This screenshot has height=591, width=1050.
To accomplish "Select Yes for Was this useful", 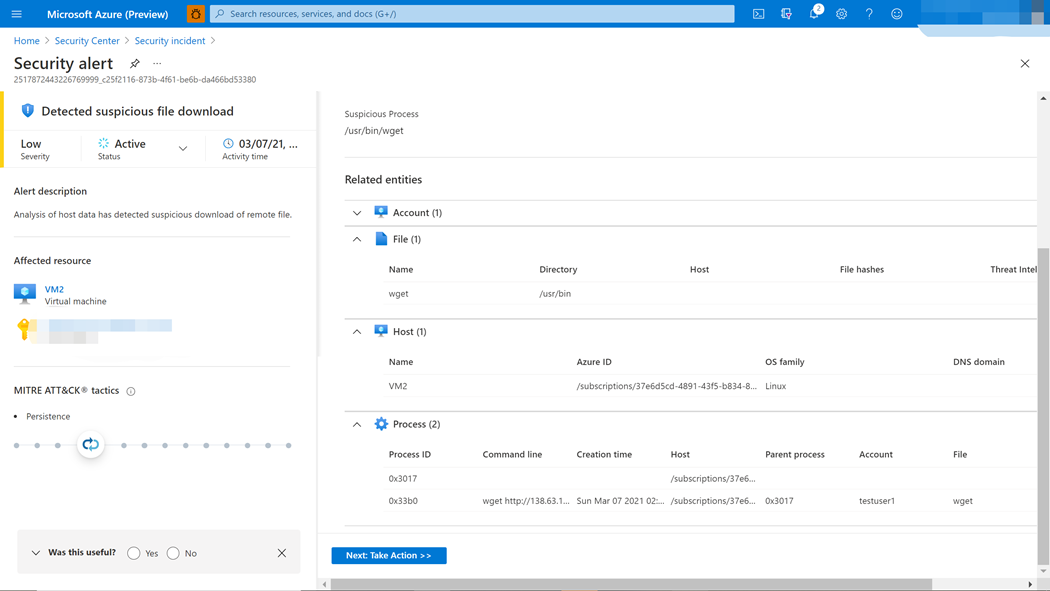I will [134, 553].
